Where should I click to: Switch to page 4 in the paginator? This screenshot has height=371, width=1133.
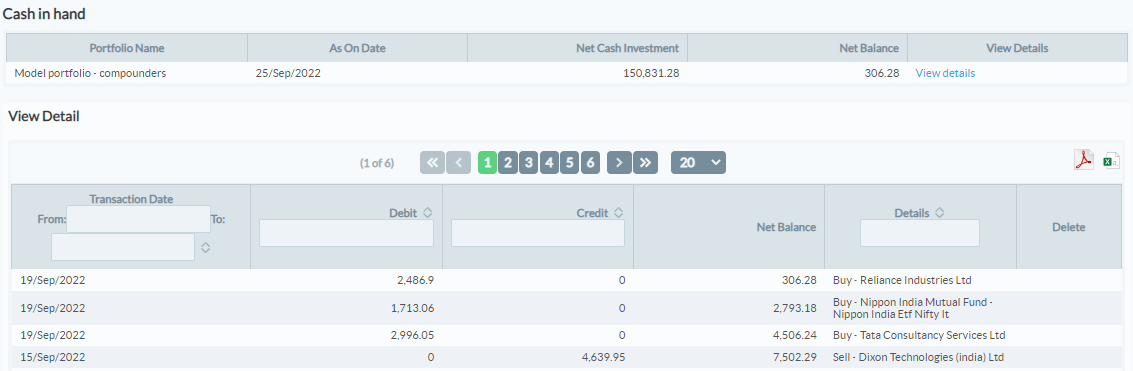click(549, 163)
